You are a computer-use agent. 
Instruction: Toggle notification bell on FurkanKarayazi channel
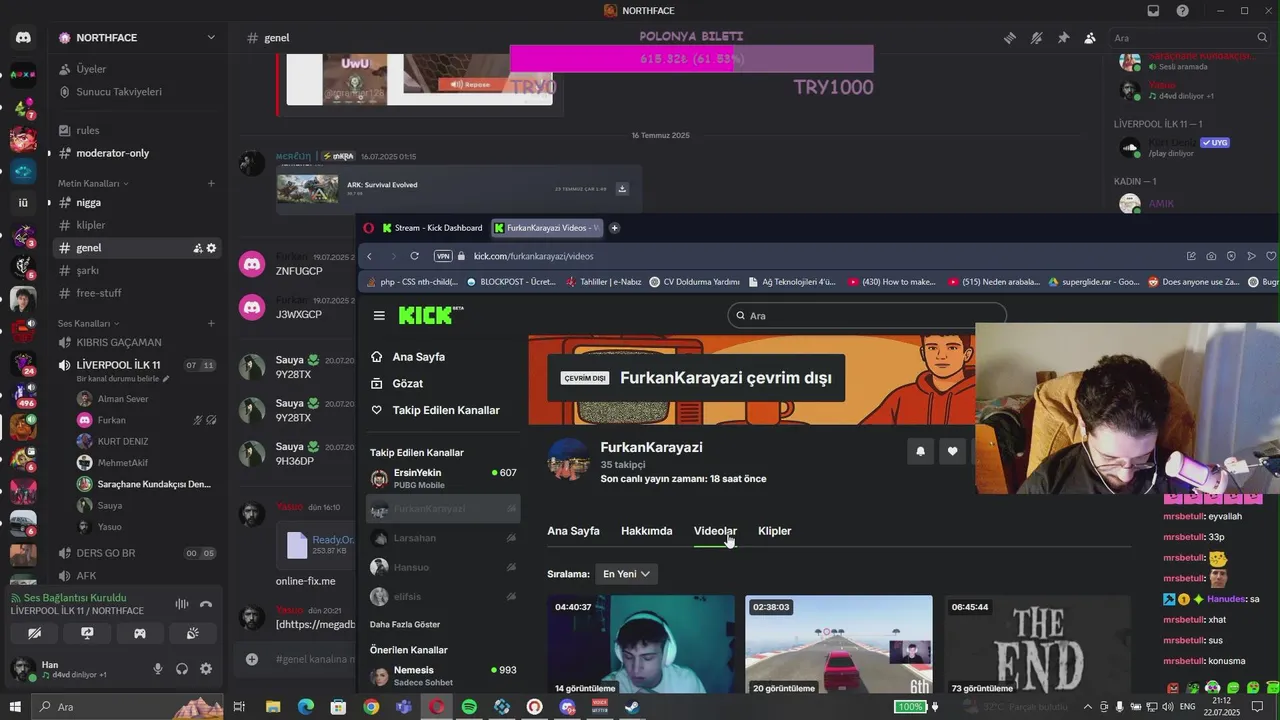point(921,451)
